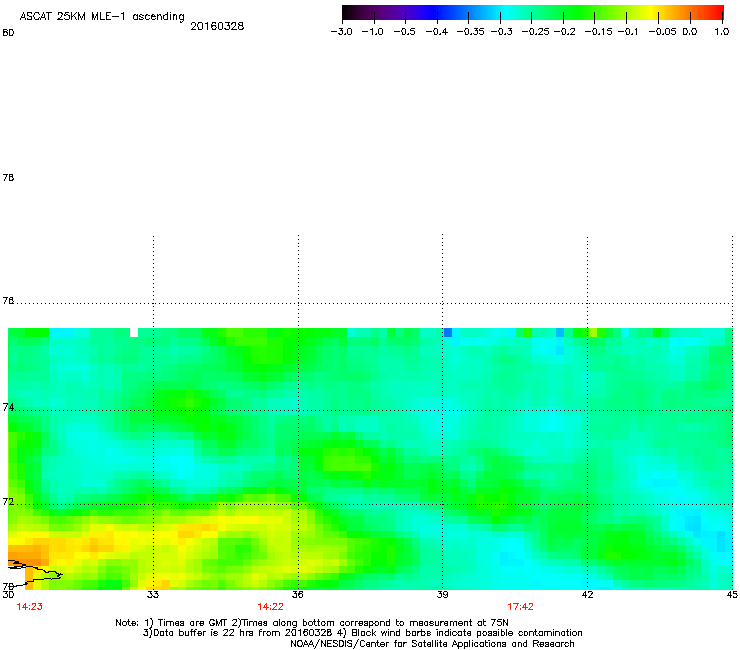
Task: Click the longitude label 39
Action: (x=442, y=595)
